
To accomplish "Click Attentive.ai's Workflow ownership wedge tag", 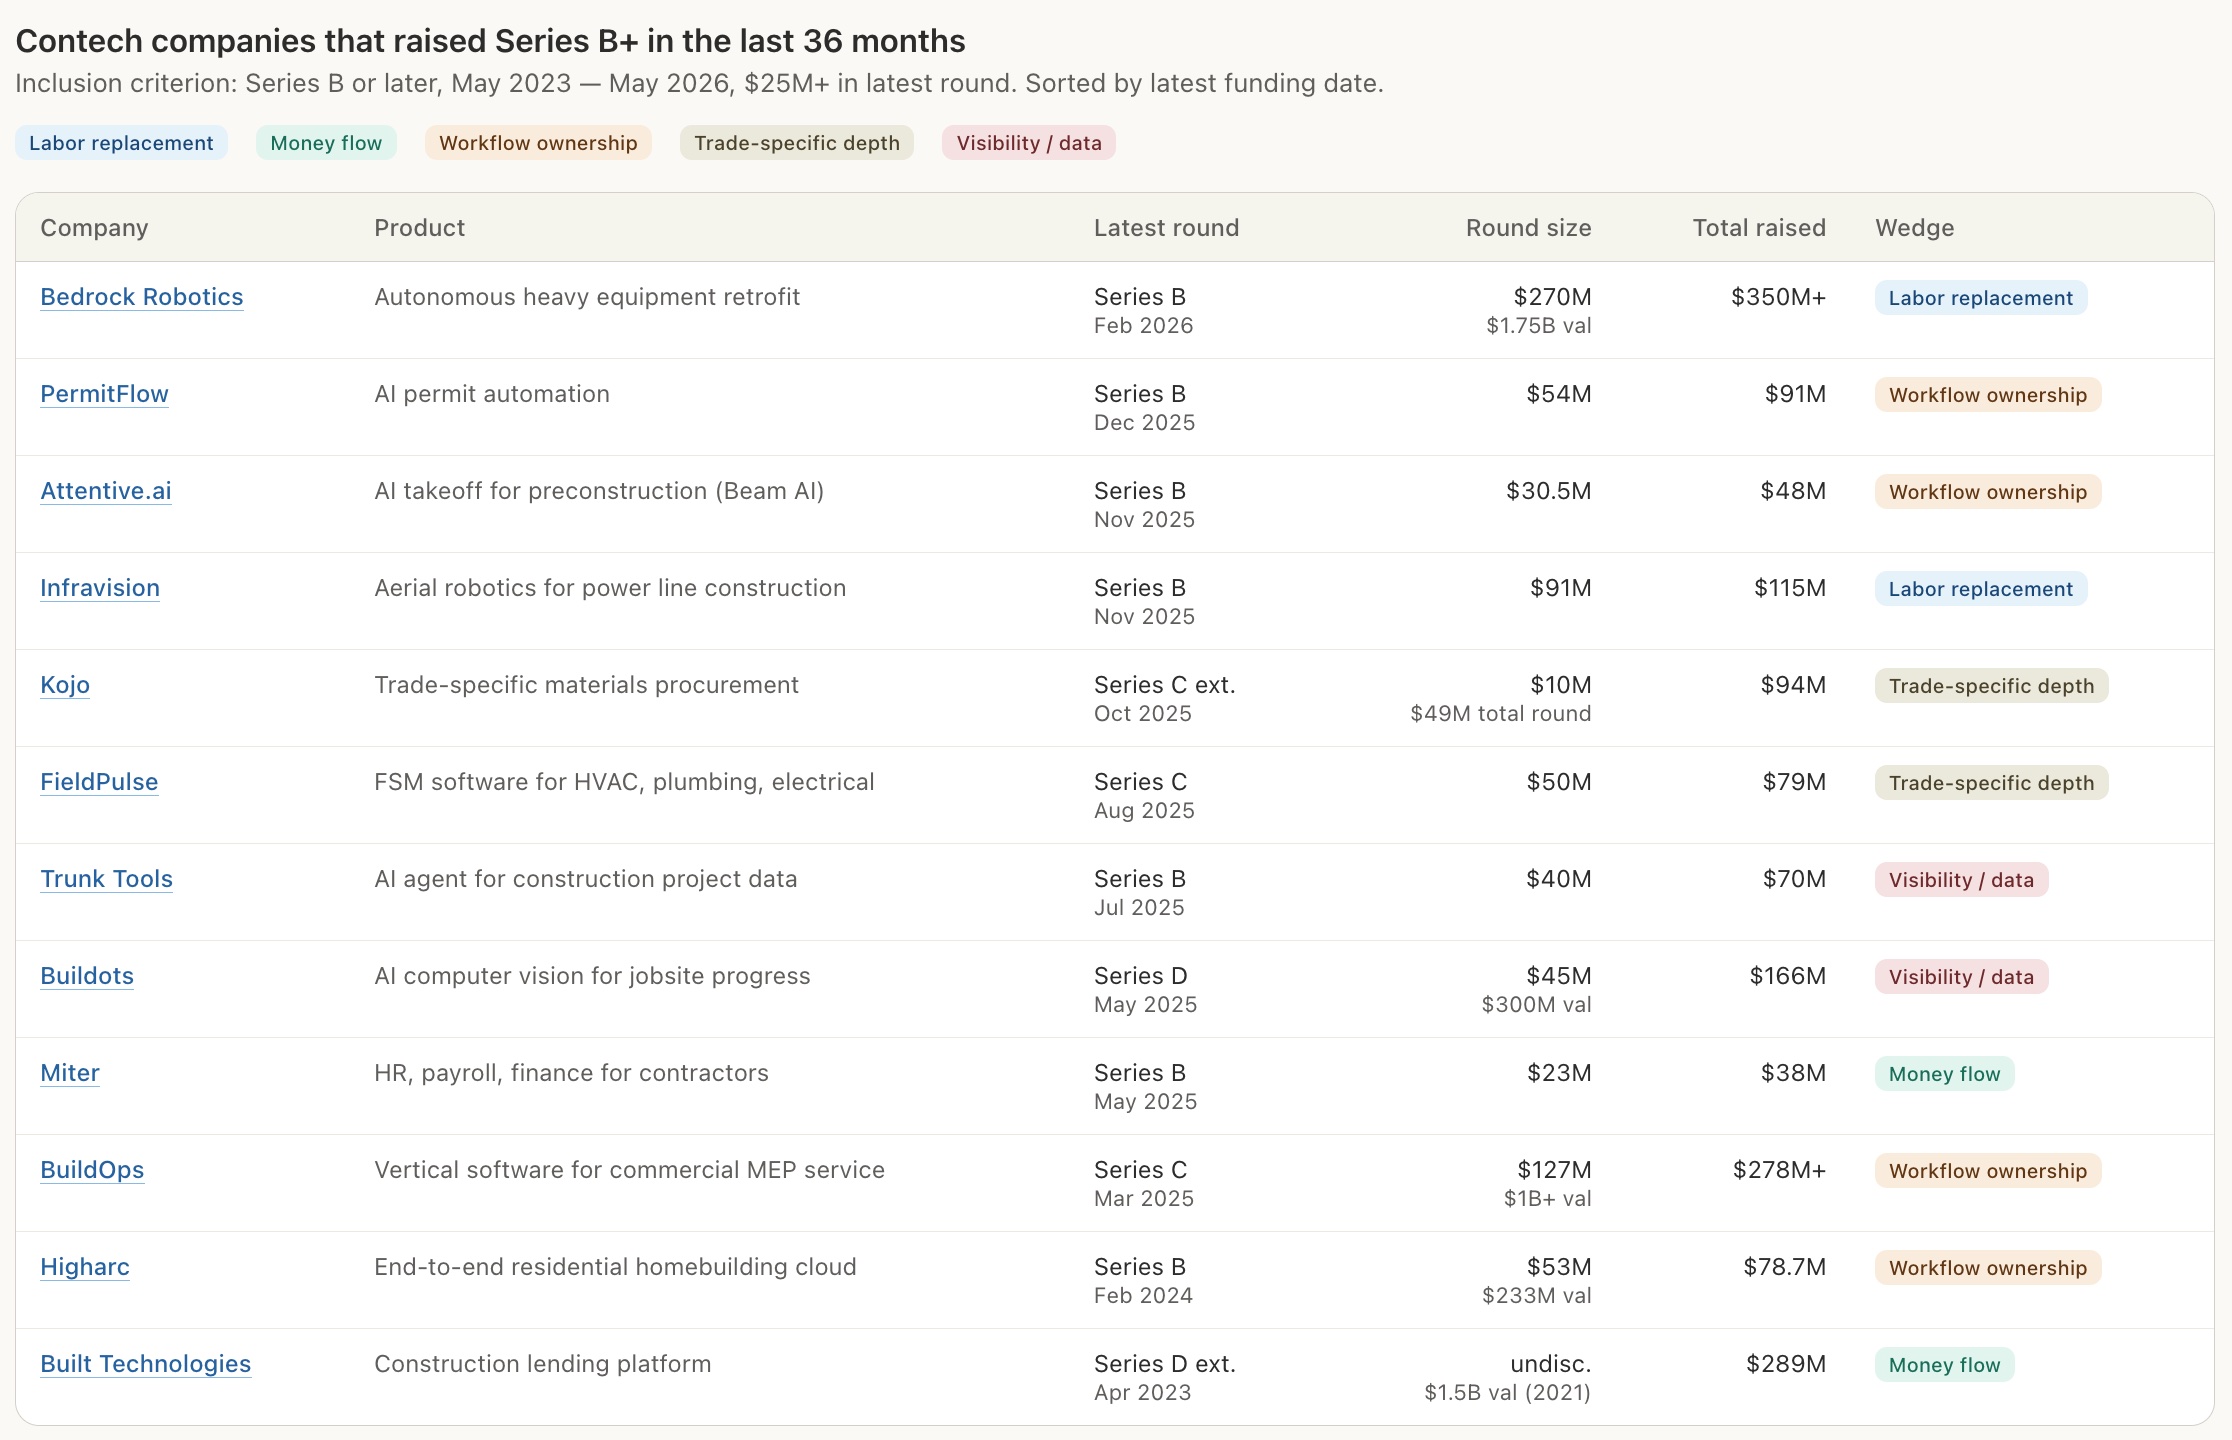I will pyautogui.click(x=1988, y=492).
